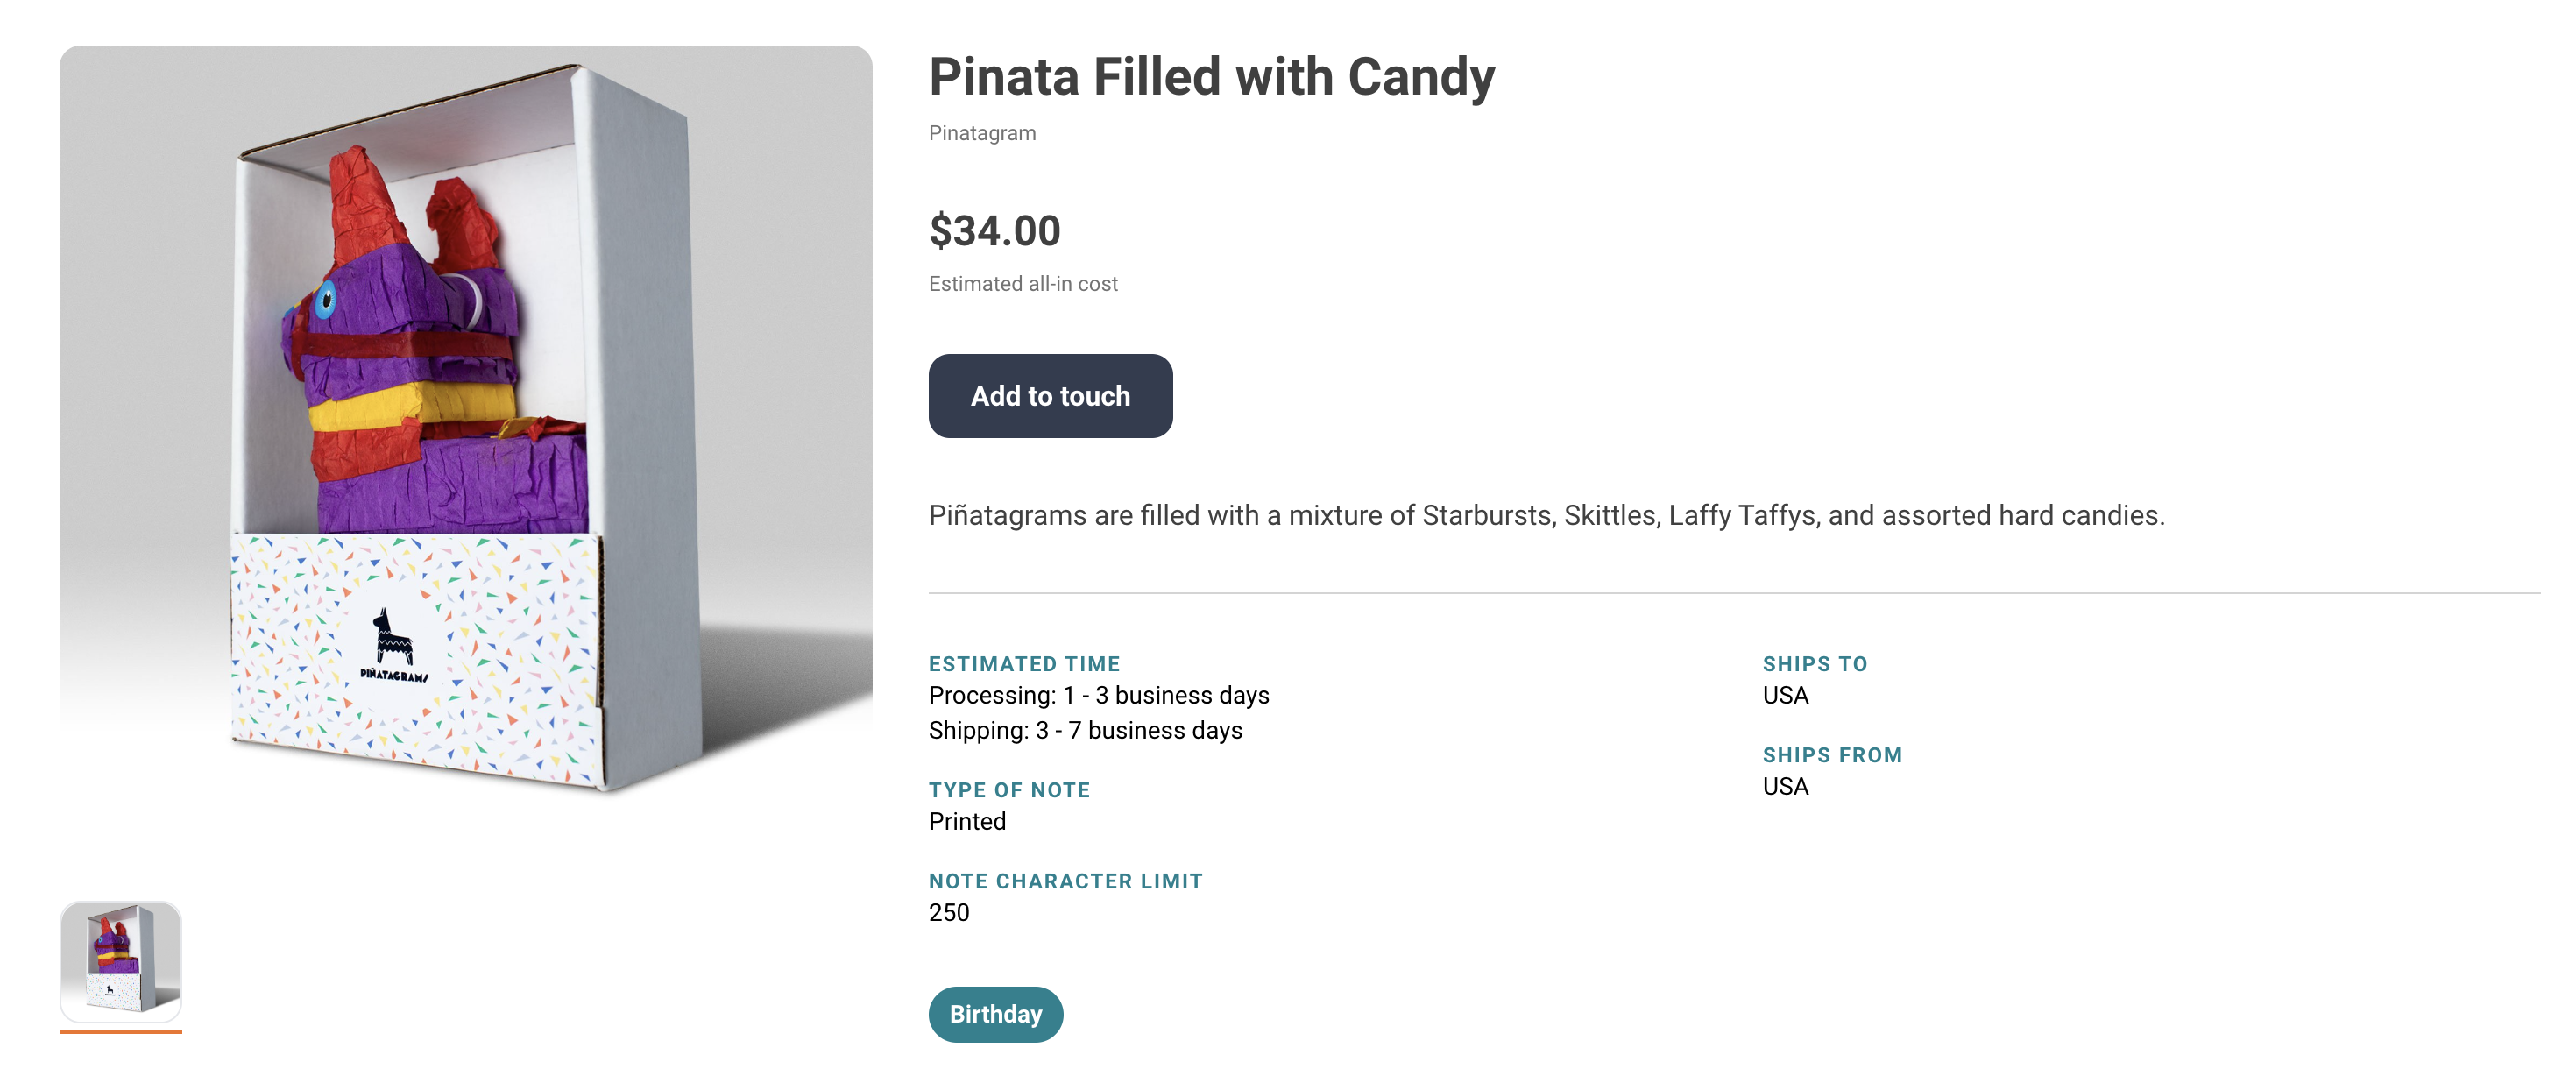Click the Processing 1 - 3 business days line
The height and width of the screenshot is (1069, 2576).
(1098, 695)
